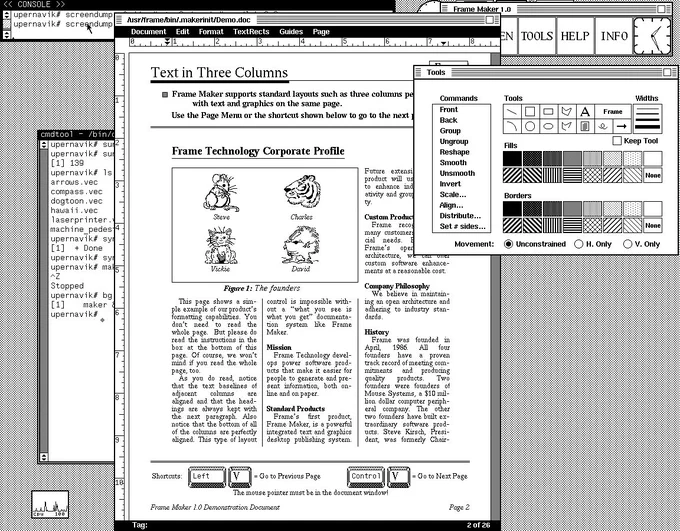
Task: Select the Text Column tool icon
Action: [585, 126]
